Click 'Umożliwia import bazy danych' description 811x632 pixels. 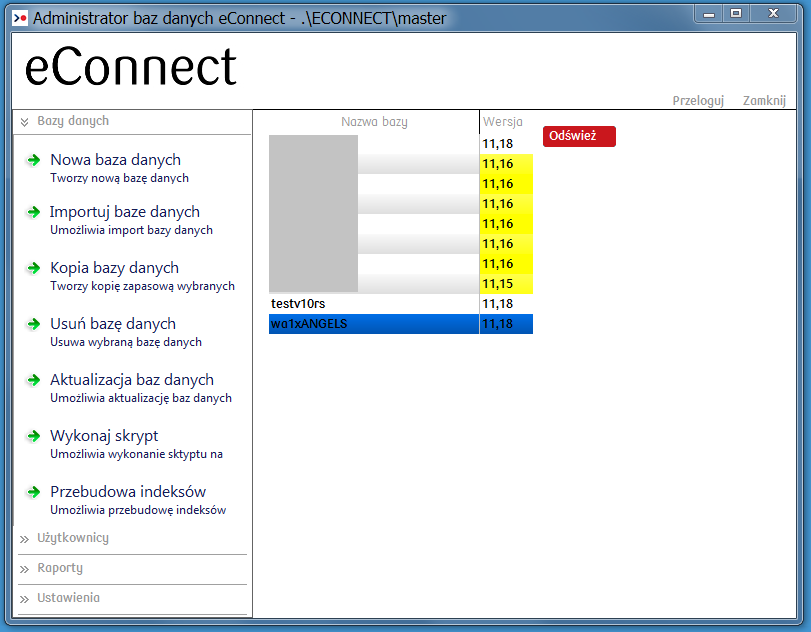pyautogui.click(x=131, y=230)
